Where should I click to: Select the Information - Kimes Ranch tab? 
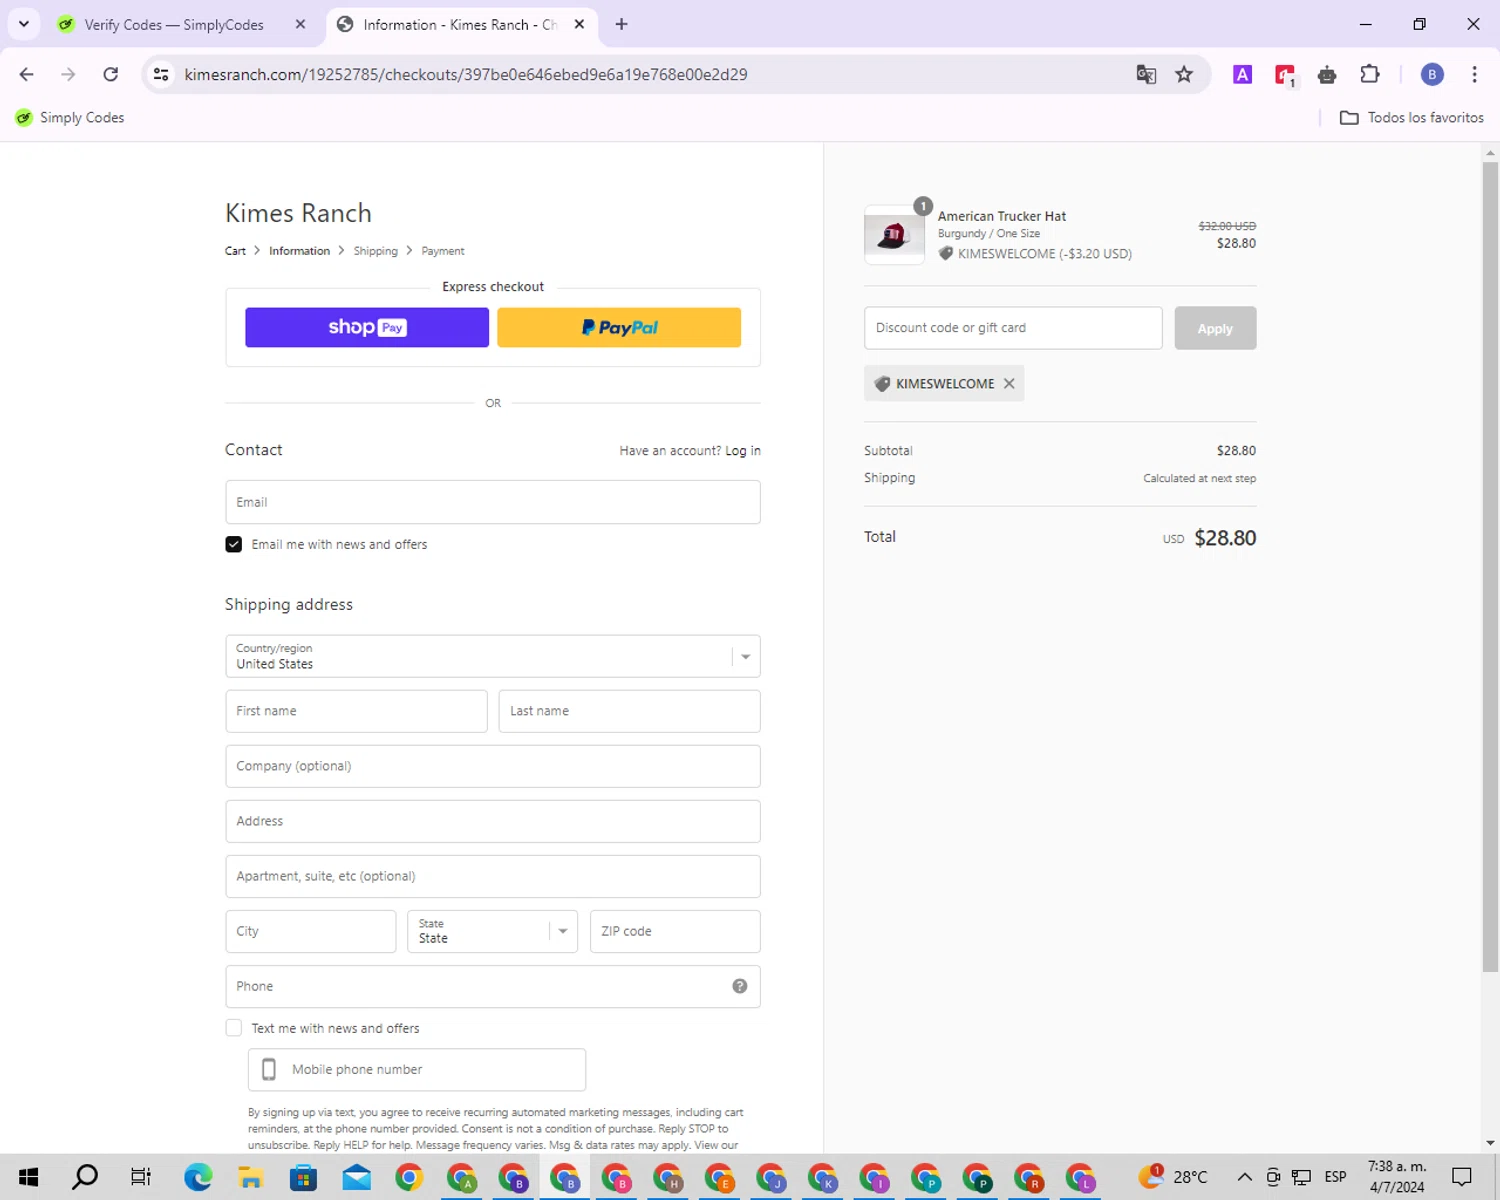coord(460,24)
